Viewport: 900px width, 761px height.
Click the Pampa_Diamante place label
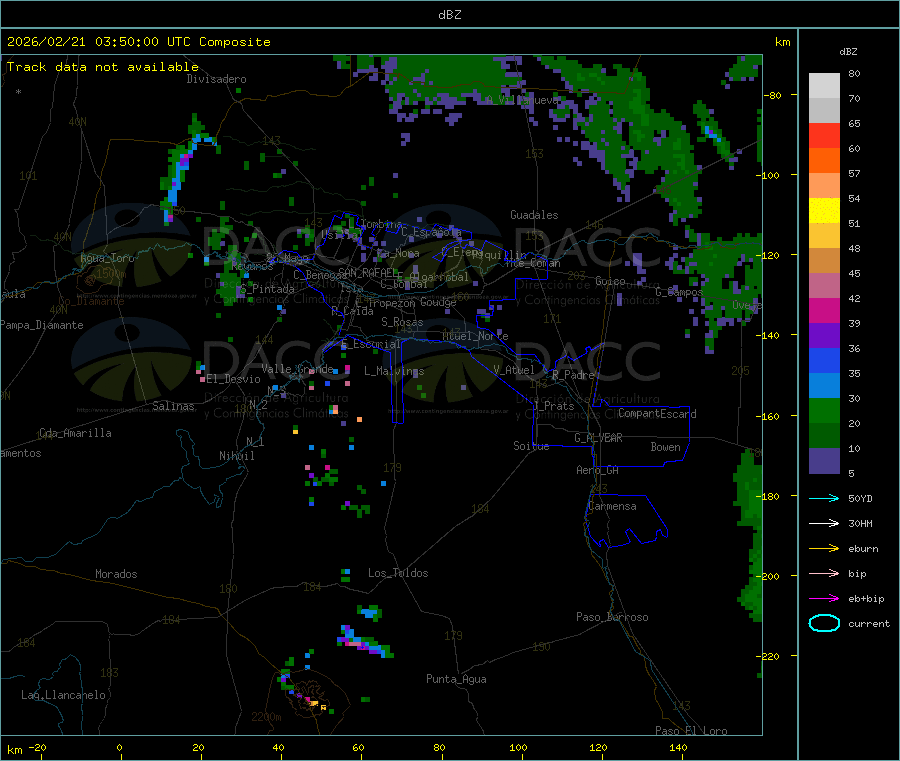click(x=41, y=325)
